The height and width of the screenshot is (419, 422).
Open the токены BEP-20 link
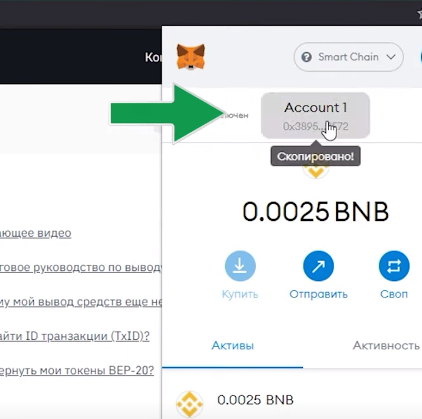77,370
